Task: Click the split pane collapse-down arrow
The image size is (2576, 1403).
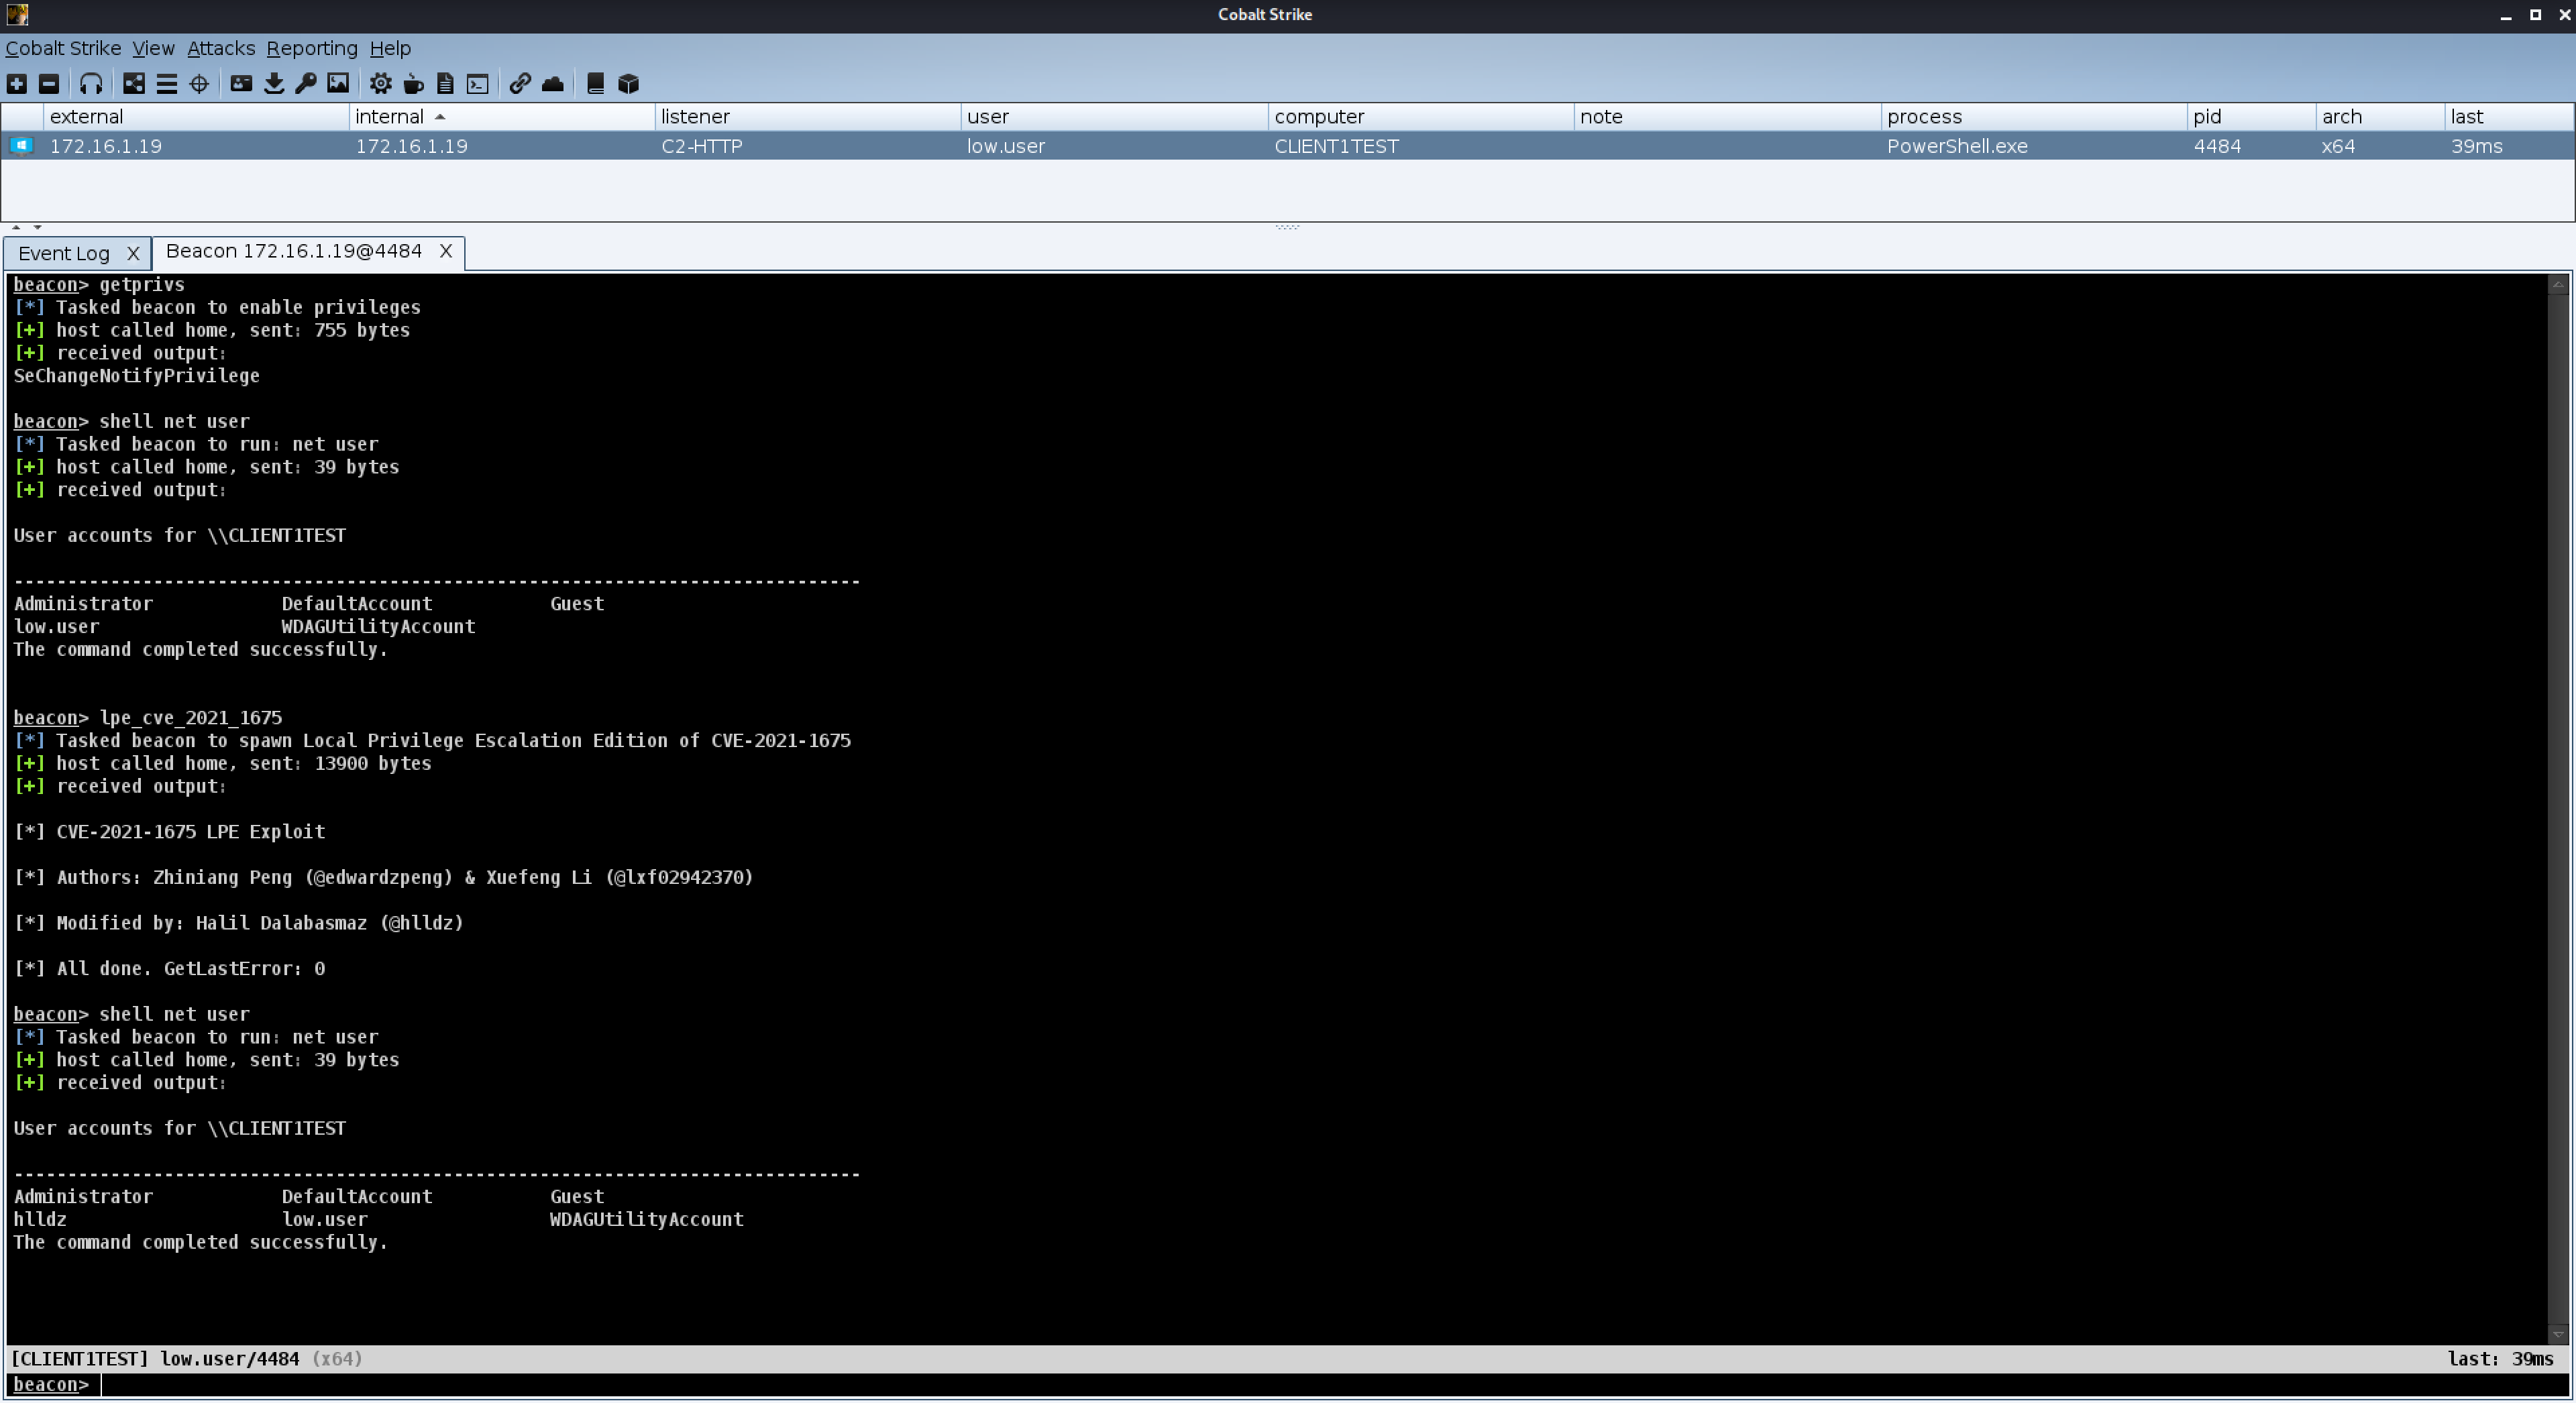Action: pyautogui.click(x=37, y=228)
